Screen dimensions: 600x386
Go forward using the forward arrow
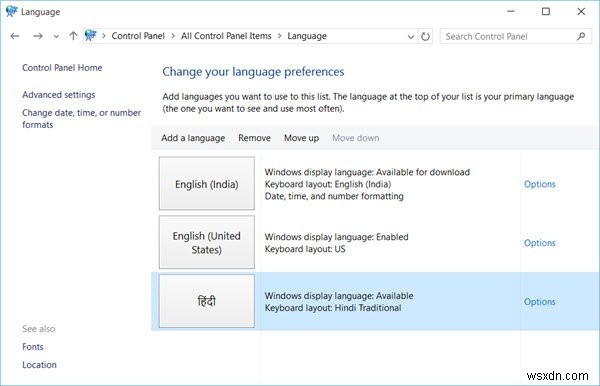38,36
